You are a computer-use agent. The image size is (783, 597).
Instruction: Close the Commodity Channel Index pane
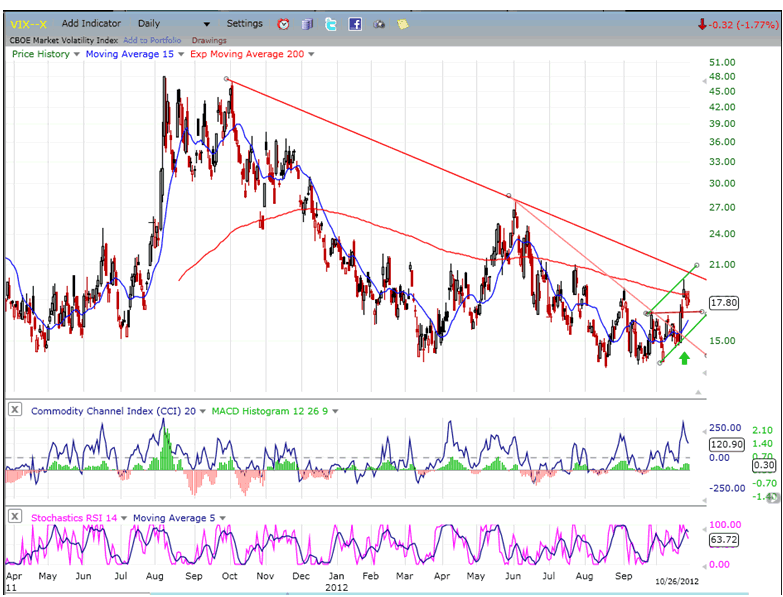point(17,410)
